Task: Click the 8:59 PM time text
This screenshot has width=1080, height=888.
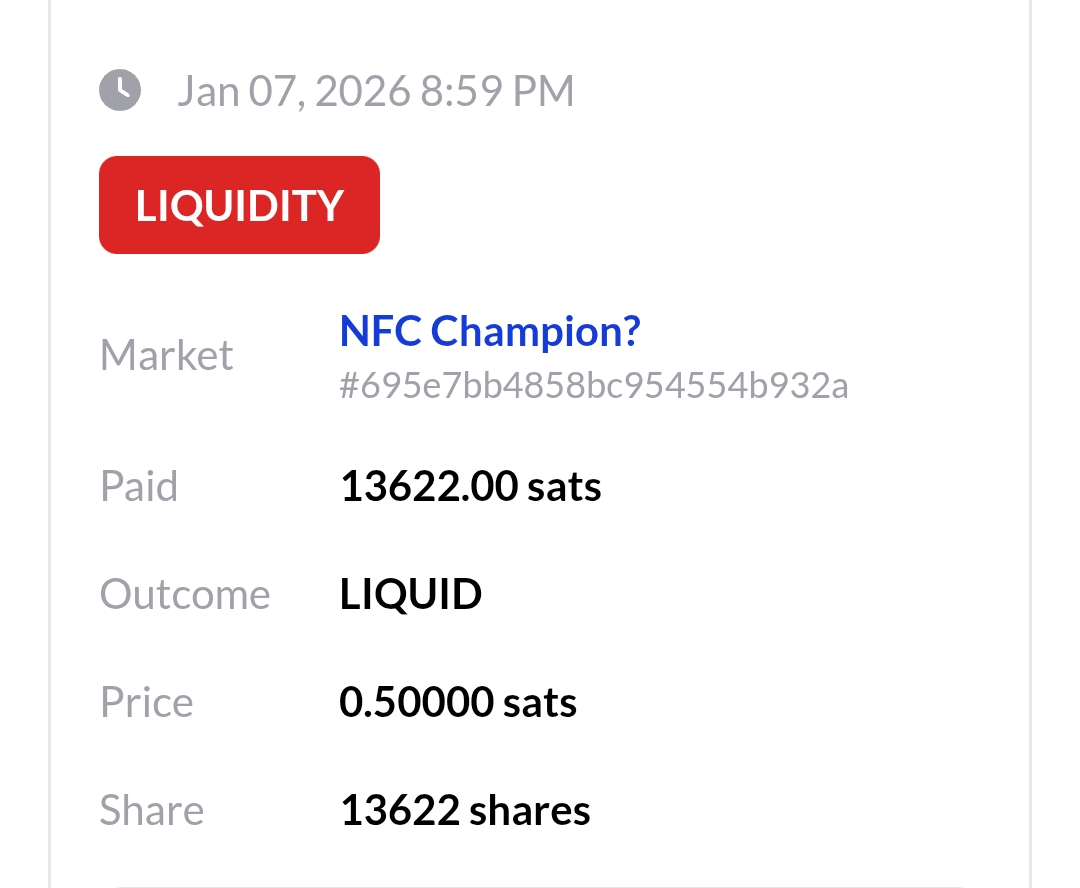Action: pyautogui.click(x=497, y=92)
